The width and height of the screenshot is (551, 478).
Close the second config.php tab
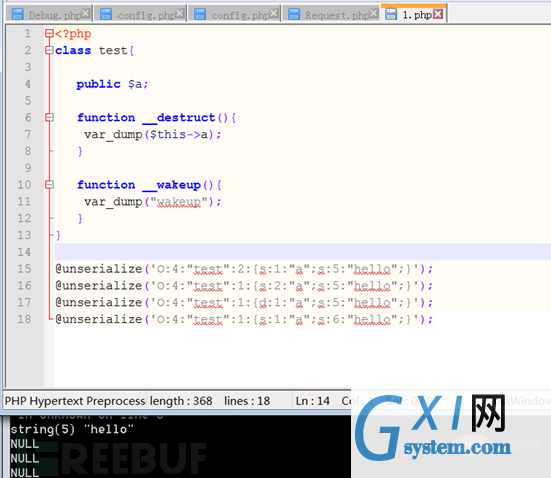(274, 14)
